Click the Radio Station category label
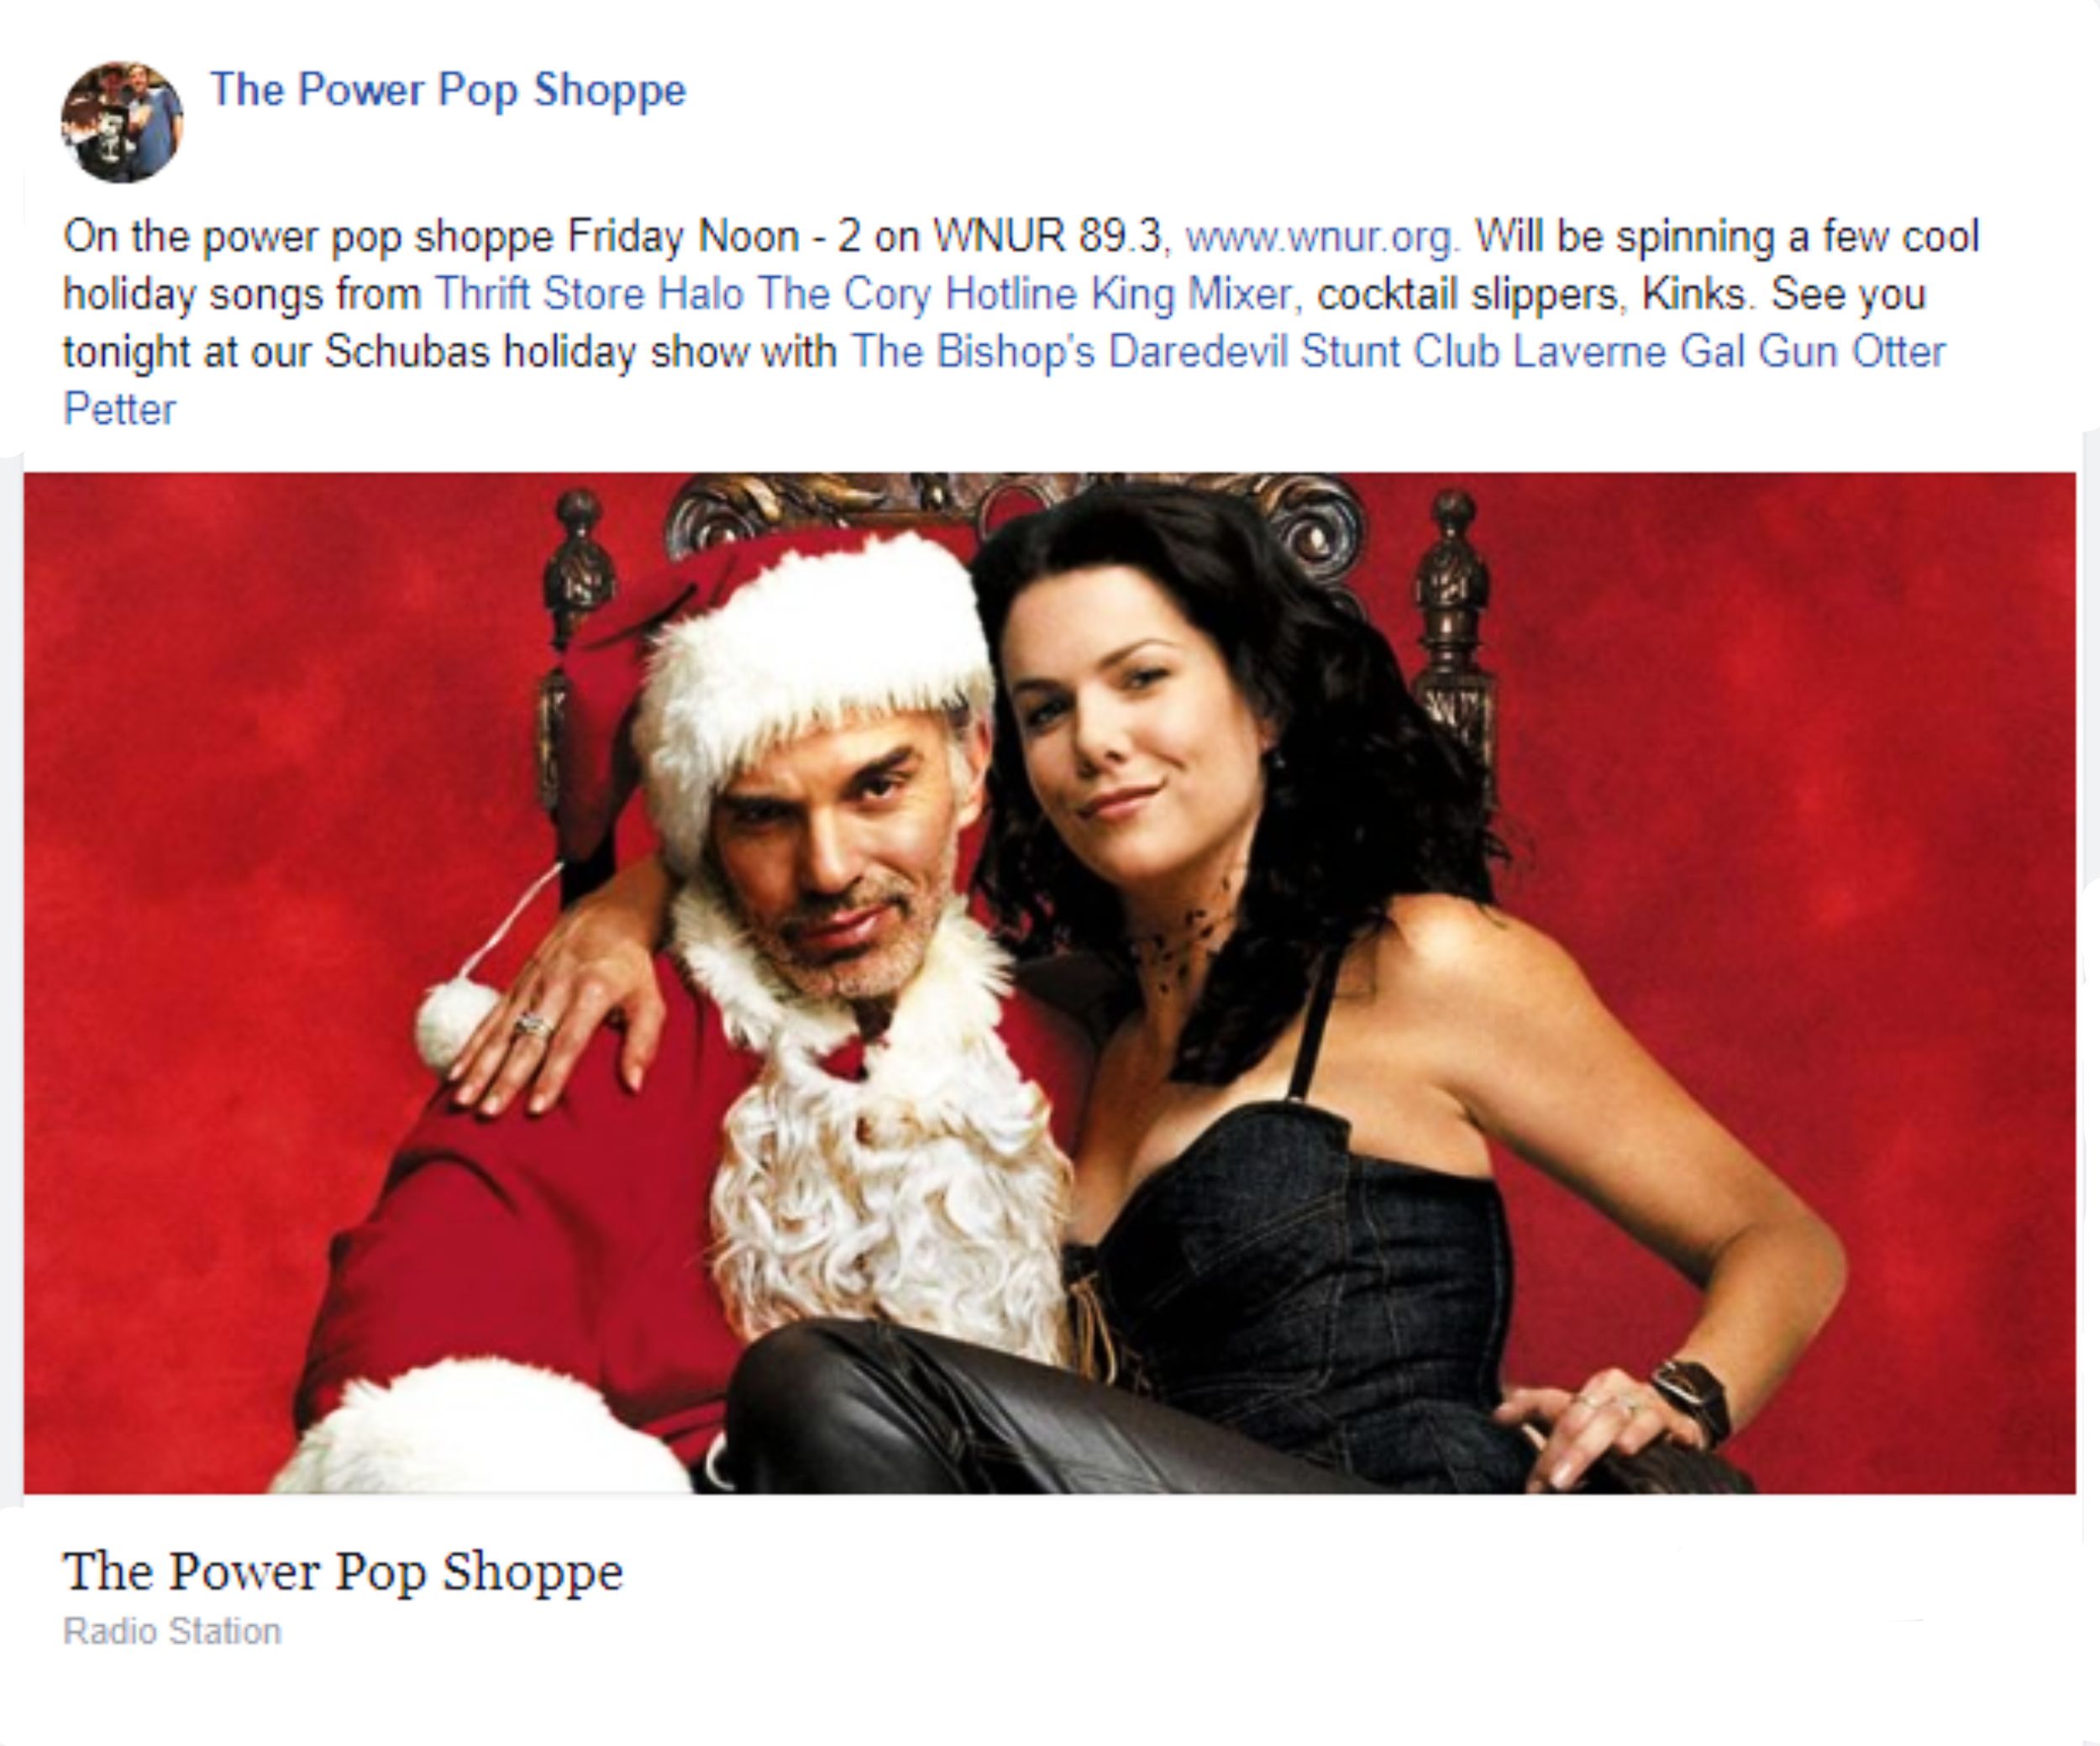The height and width of the screenshot is (1746, 2100). 172,1631
